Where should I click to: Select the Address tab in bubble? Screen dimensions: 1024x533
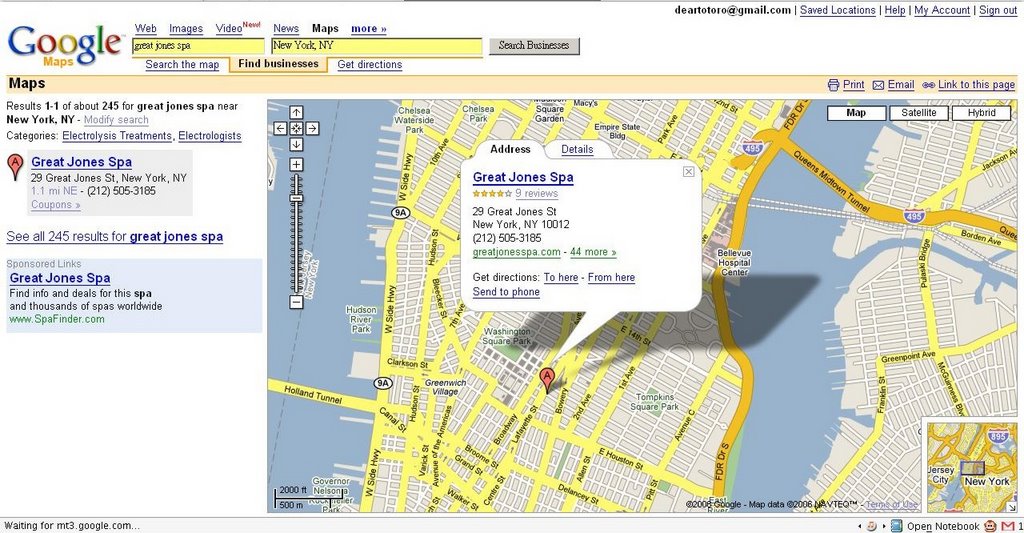(x=510, y=149)
